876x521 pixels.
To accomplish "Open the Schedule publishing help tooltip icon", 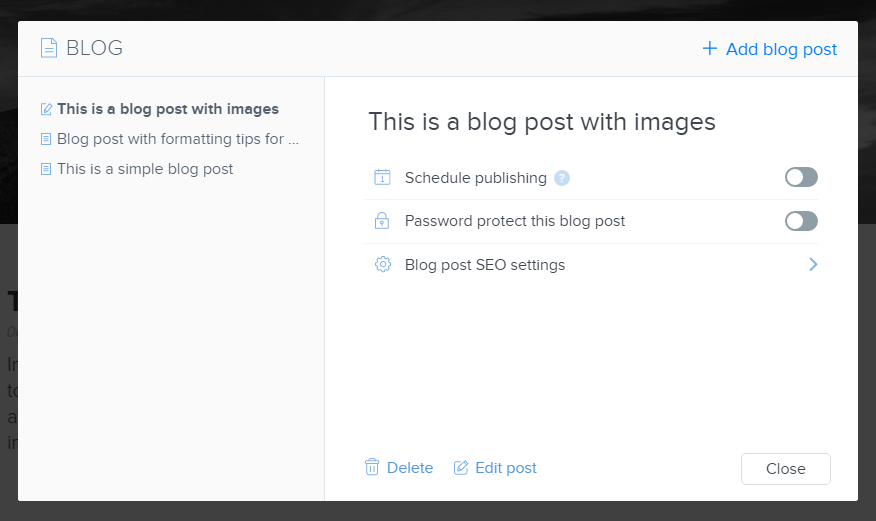I will (x=561, y=178).
